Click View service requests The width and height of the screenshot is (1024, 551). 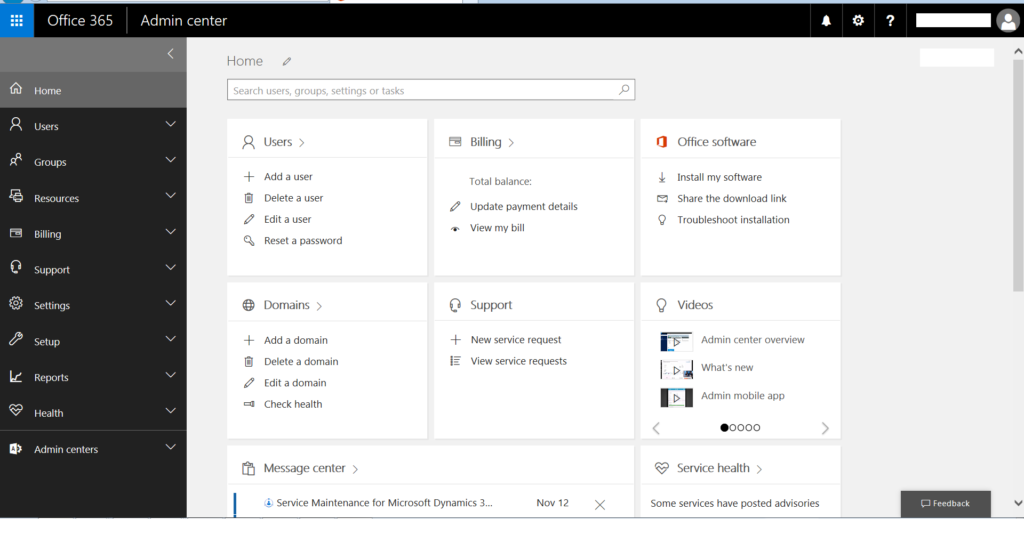pos(519,361)
